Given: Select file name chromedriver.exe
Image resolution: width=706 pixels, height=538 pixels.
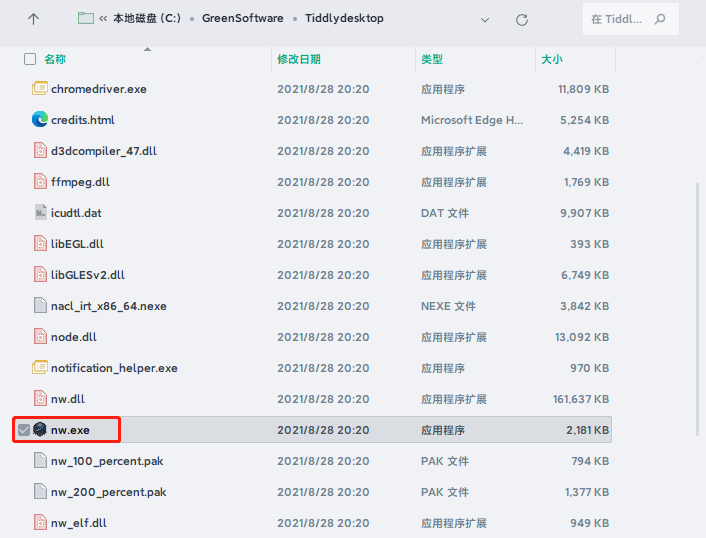Looking at the screenshot, I should tap(99, 89).
